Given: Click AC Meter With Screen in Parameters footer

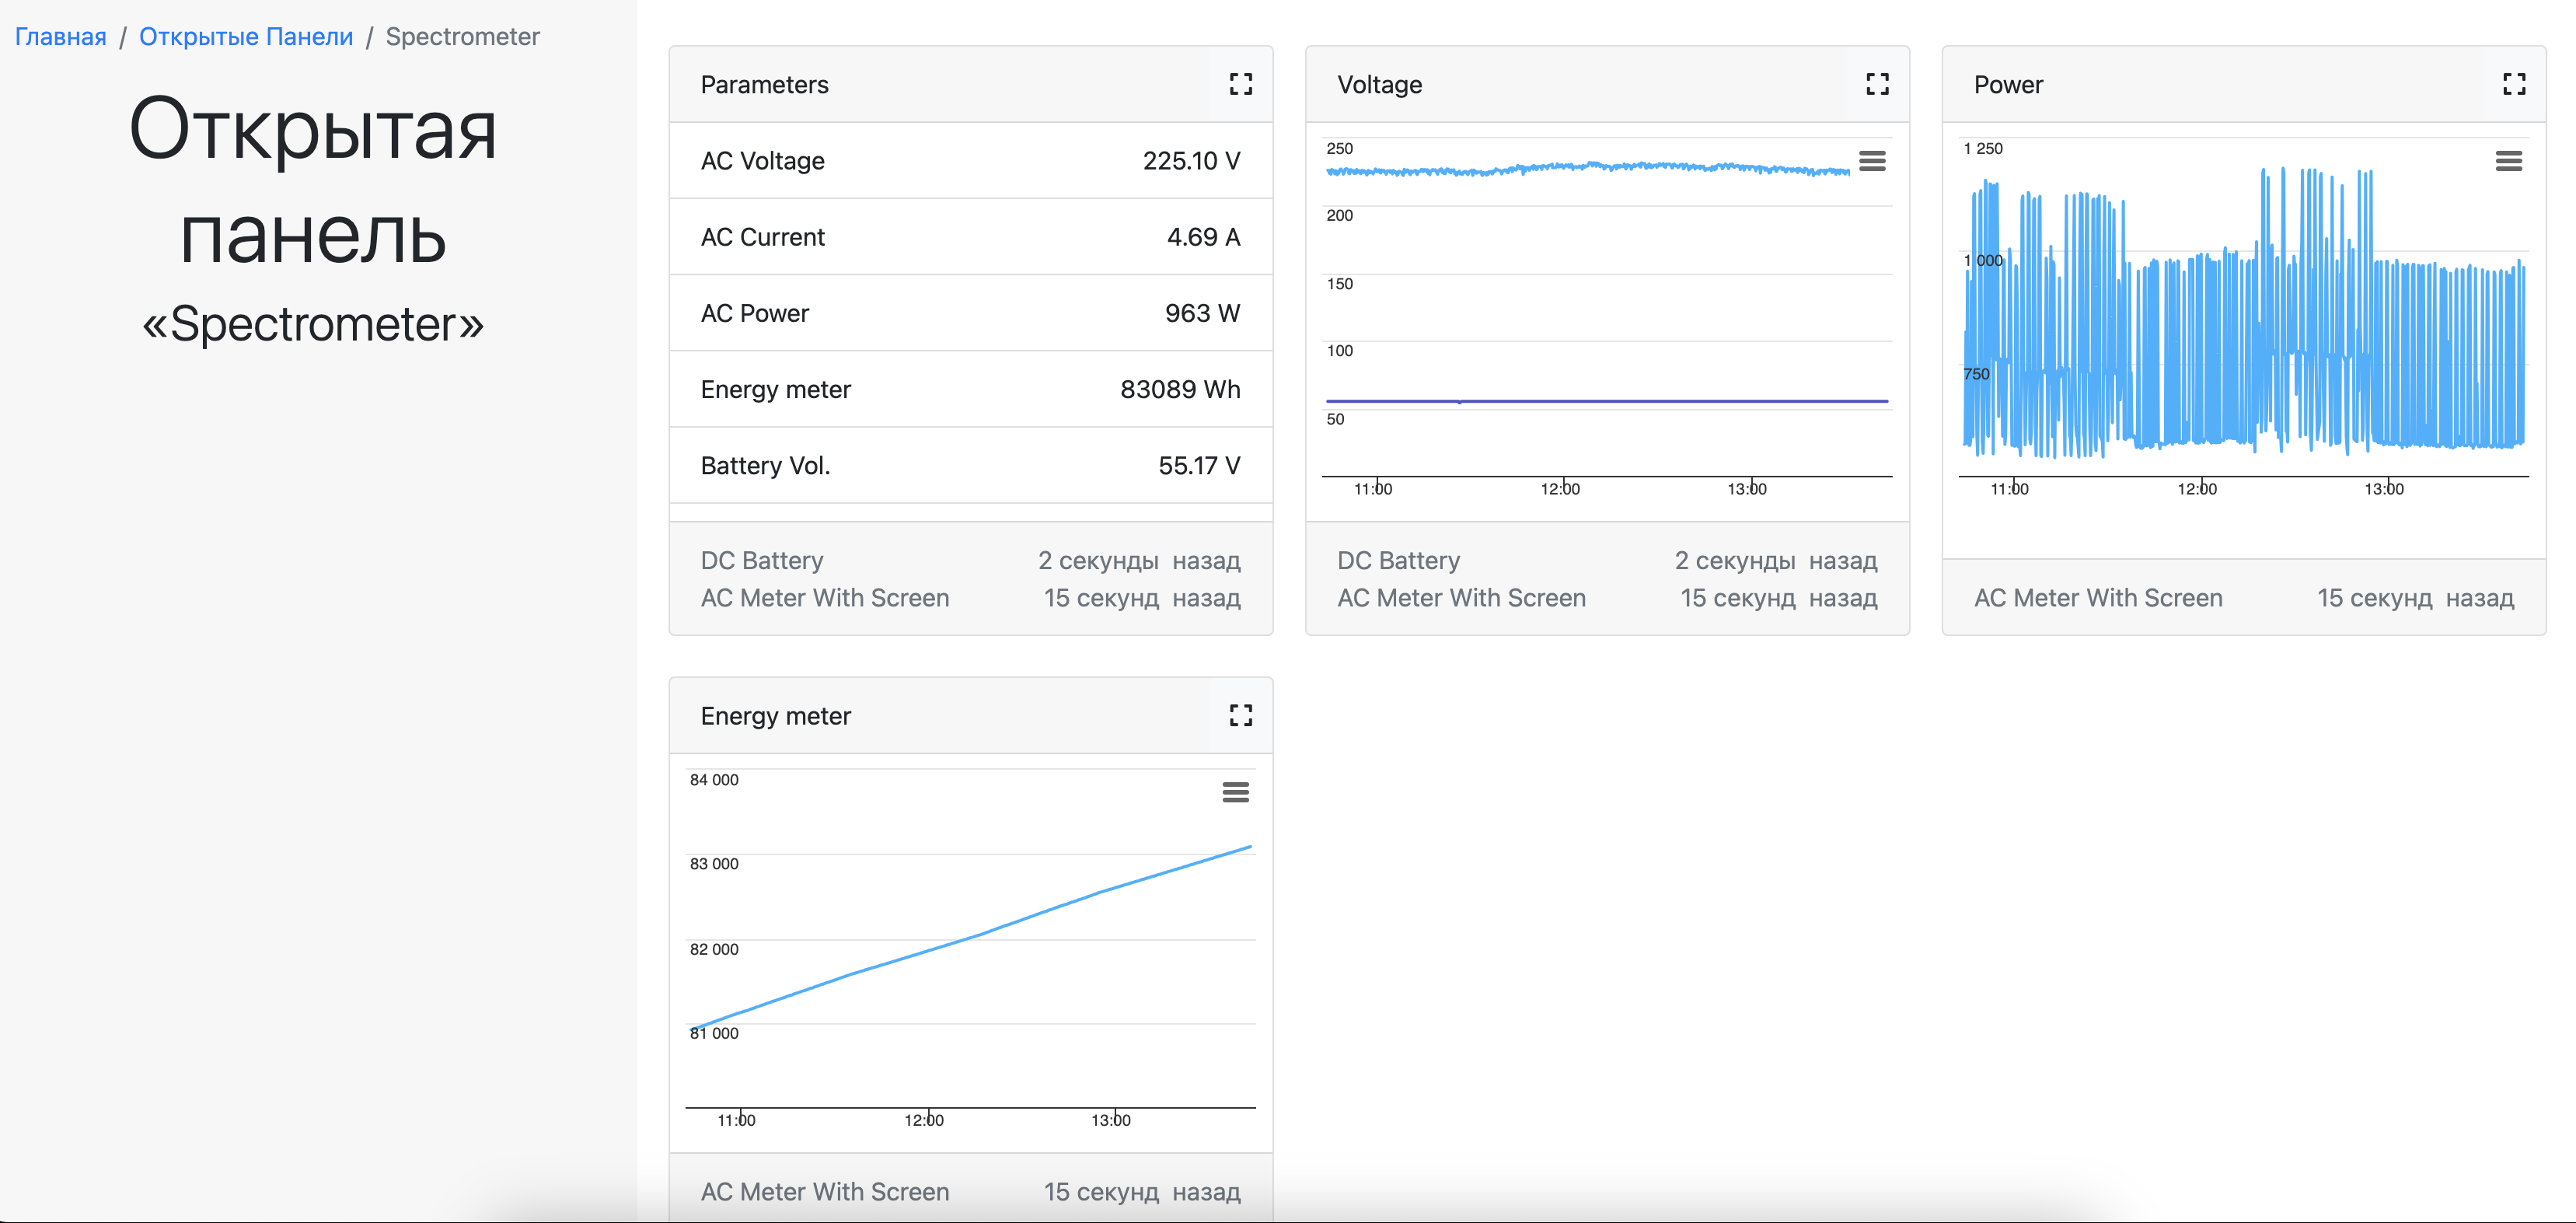Looking at the screenshot, I should (824, 597).
